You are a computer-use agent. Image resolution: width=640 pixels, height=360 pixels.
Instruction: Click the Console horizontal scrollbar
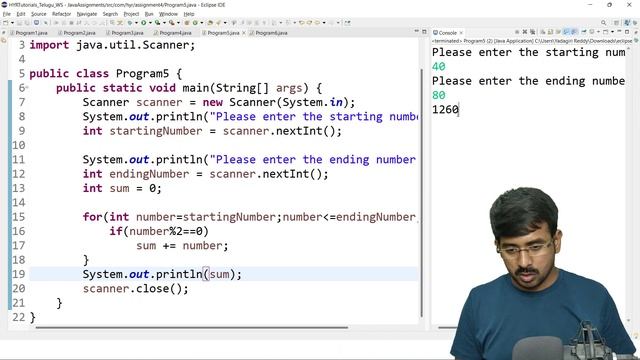click(448, 327)
